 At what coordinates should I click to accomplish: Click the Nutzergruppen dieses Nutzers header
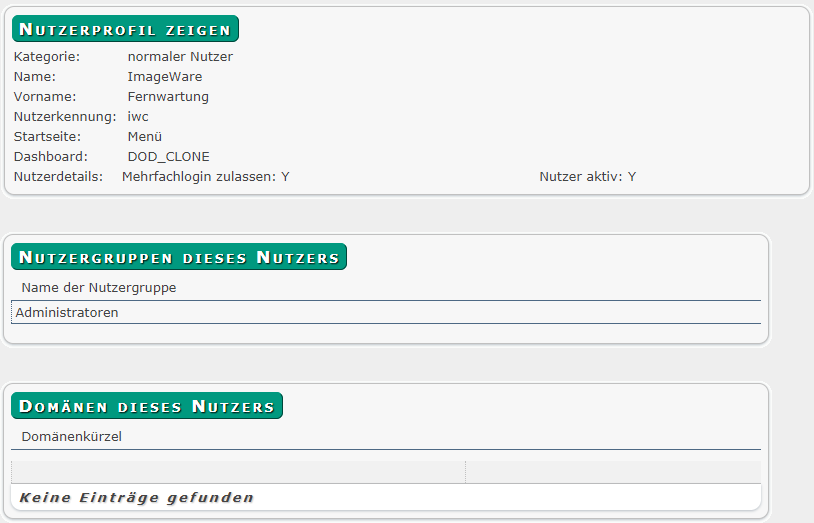point(179,257)
